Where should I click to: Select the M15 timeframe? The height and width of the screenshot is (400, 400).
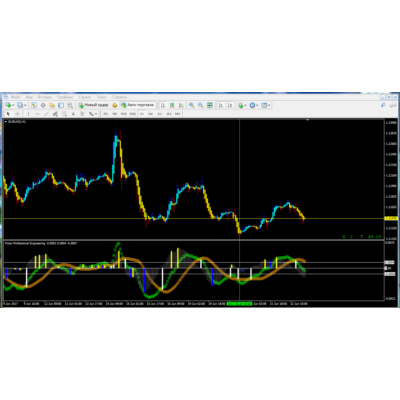coord(124,114)
